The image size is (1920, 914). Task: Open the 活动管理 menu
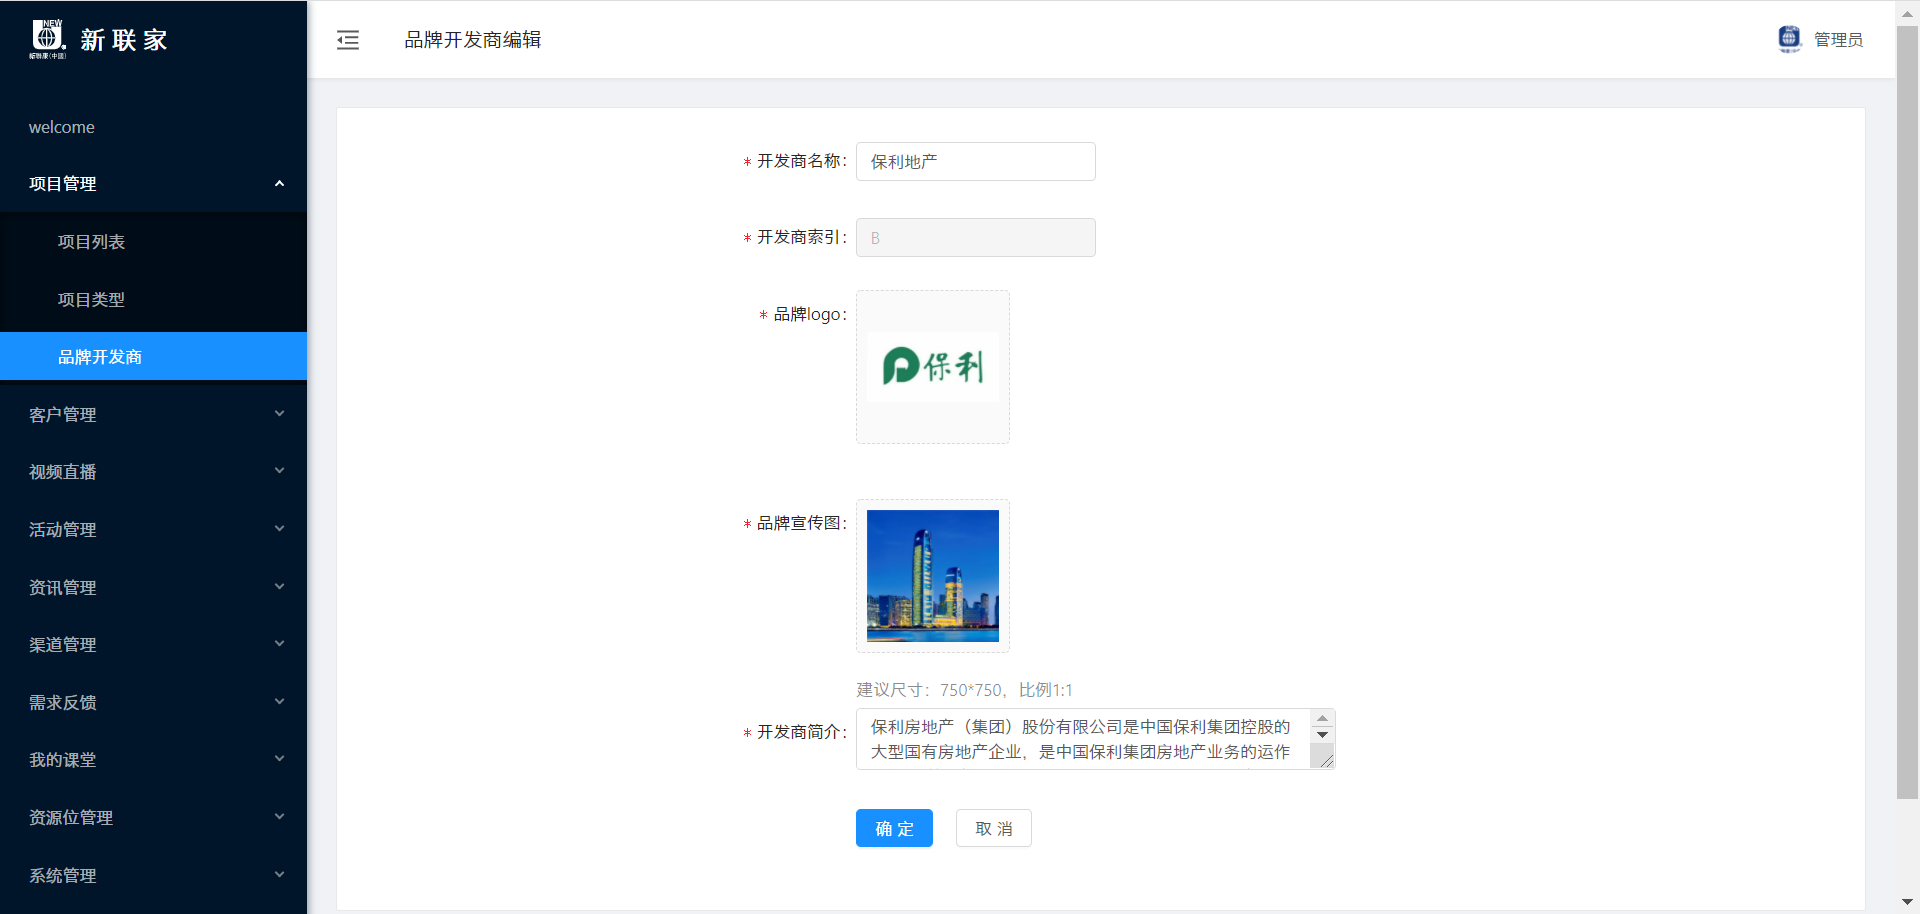click(x=153, y=529)
